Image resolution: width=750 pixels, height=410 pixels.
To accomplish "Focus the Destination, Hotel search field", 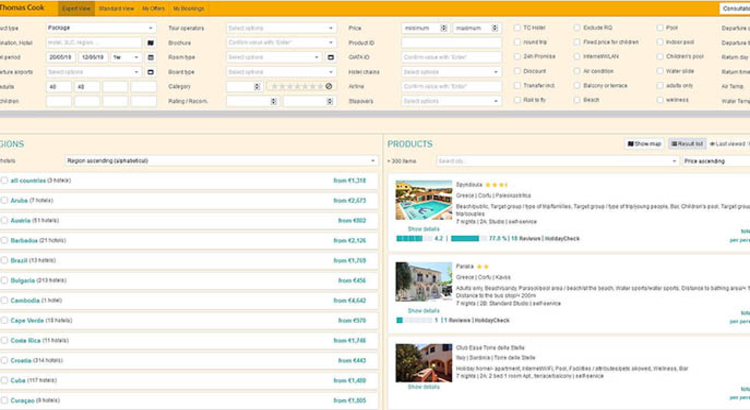I will tap(94, 43).
